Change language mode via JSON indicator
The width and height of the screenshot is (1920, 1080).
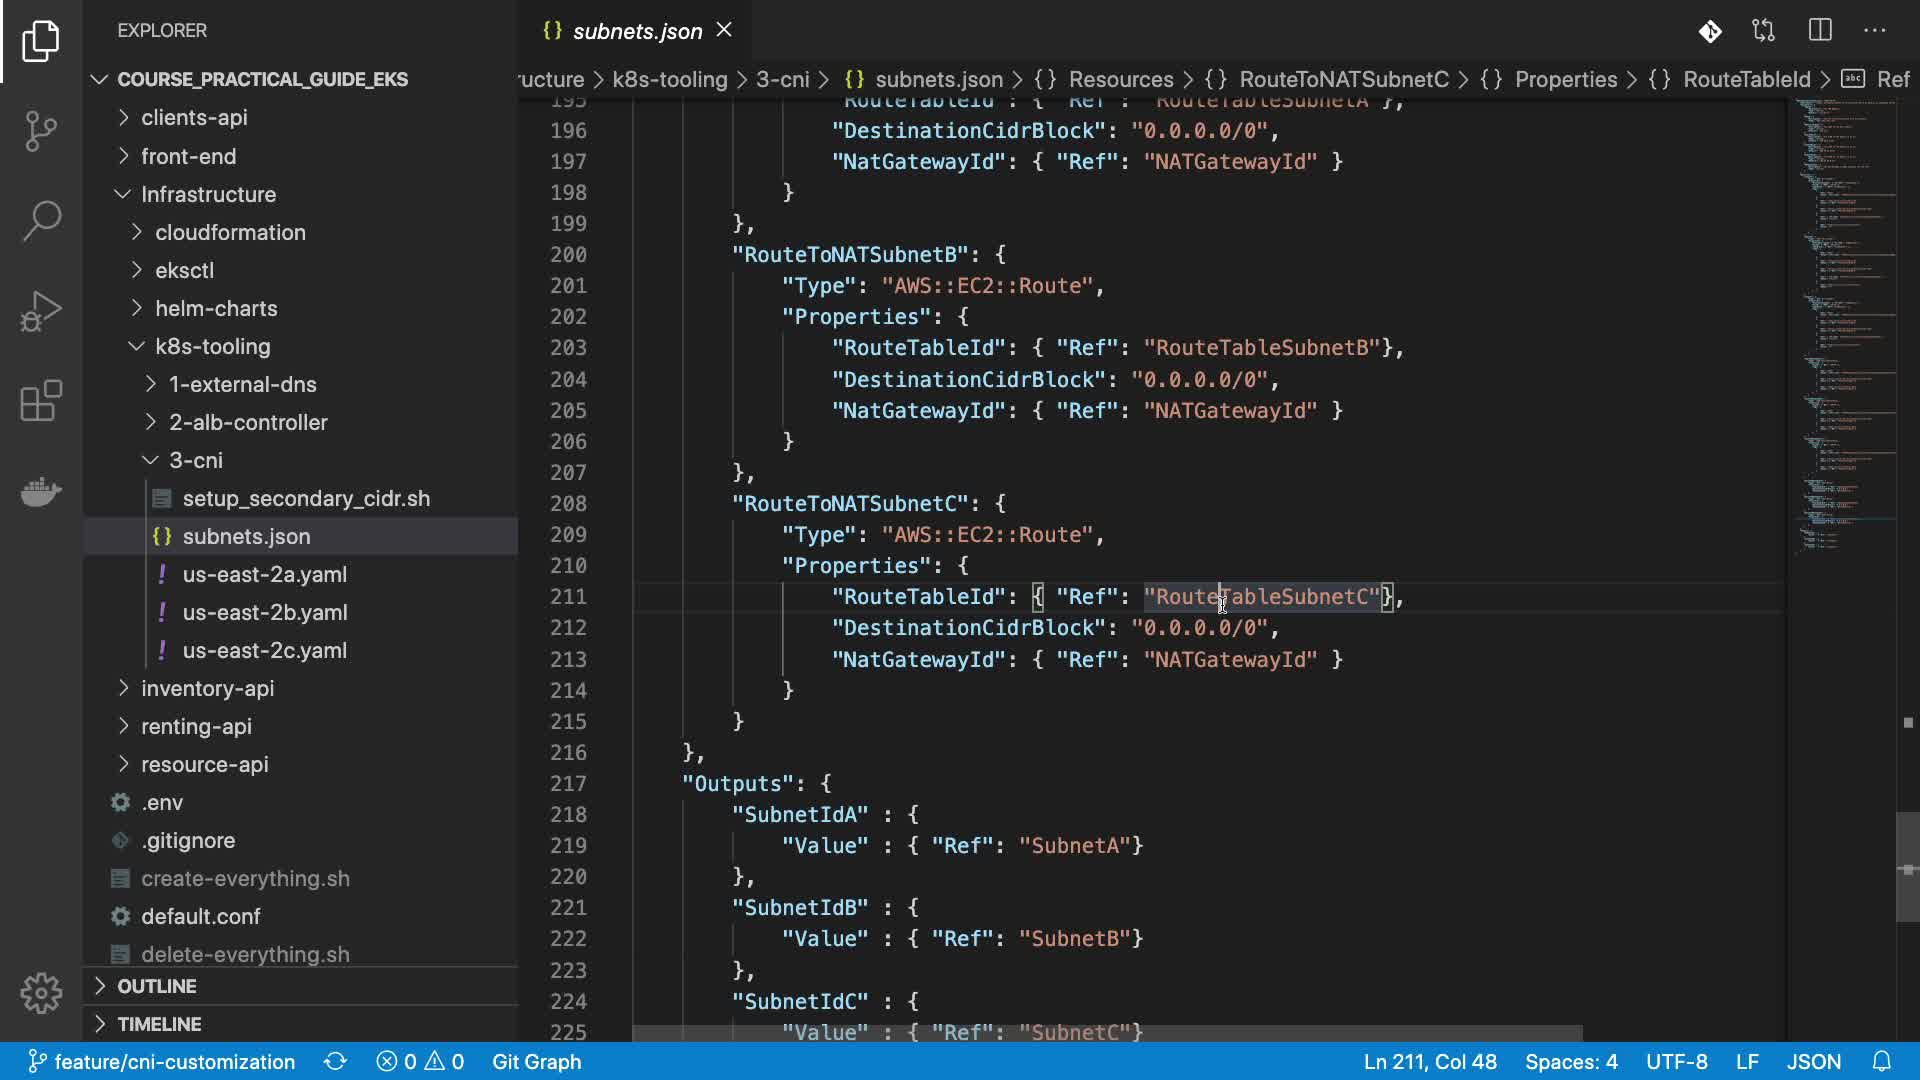pyautogui.click(x=1813, y=1062)
